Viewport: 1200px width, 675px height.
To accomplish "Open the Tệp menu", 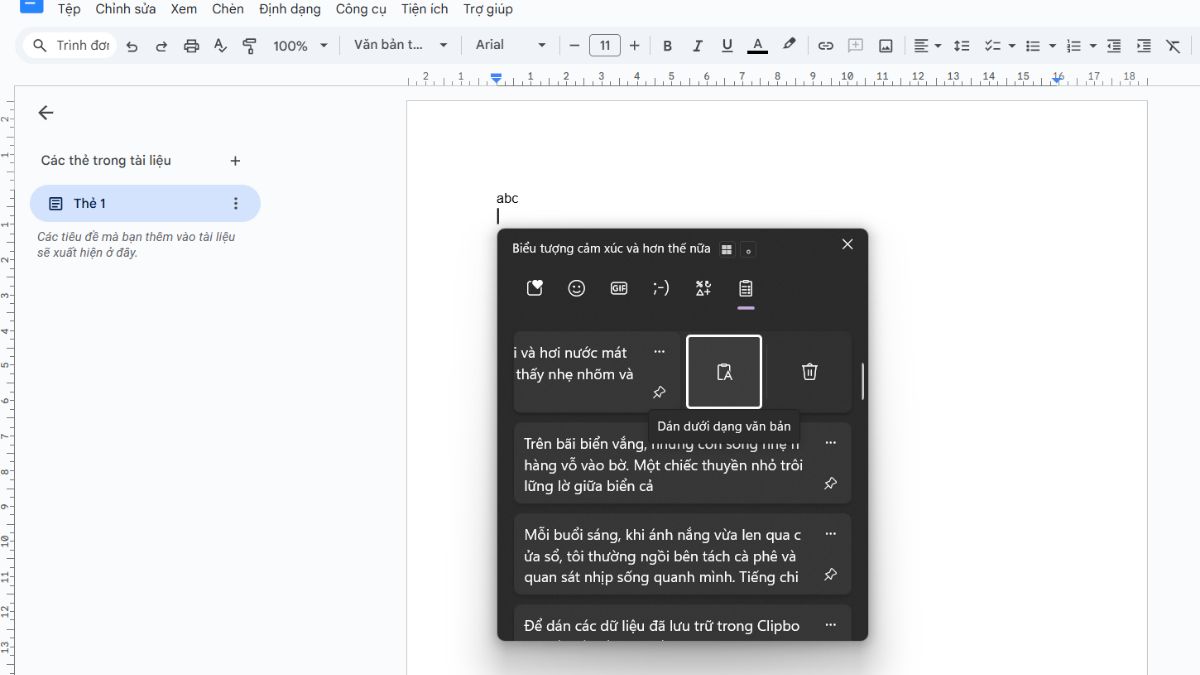I will click(69, 9).
